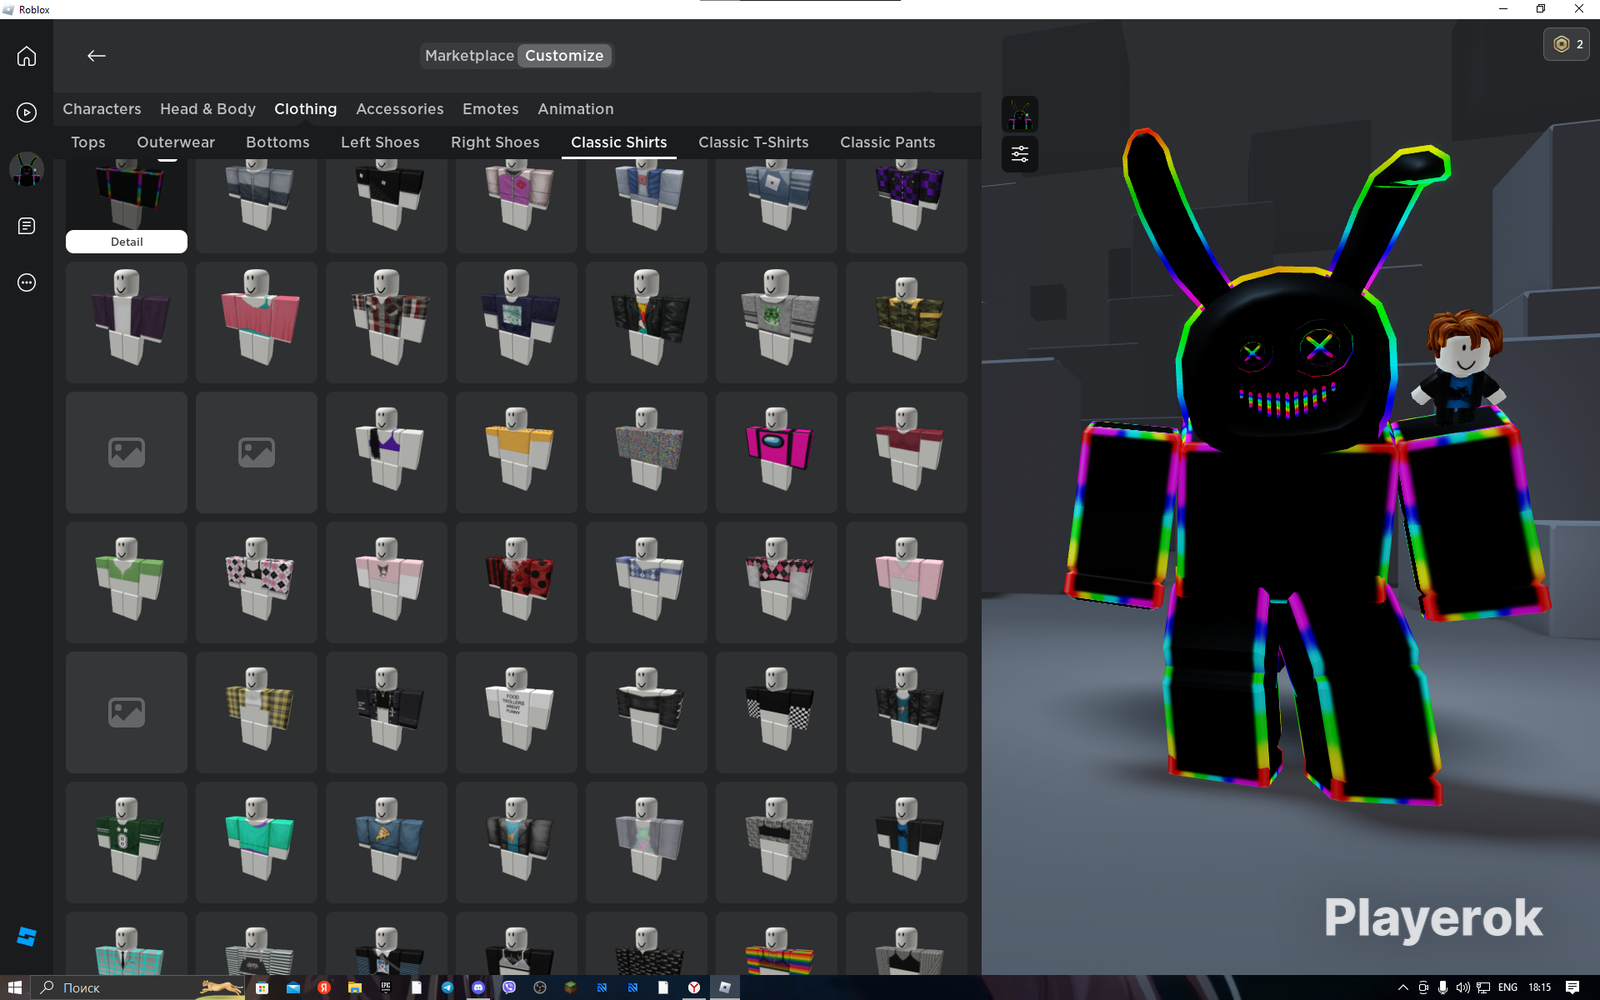Open the Emotes category
The height and width of the screenshot is (1000, 1600).
coord(490,109)
